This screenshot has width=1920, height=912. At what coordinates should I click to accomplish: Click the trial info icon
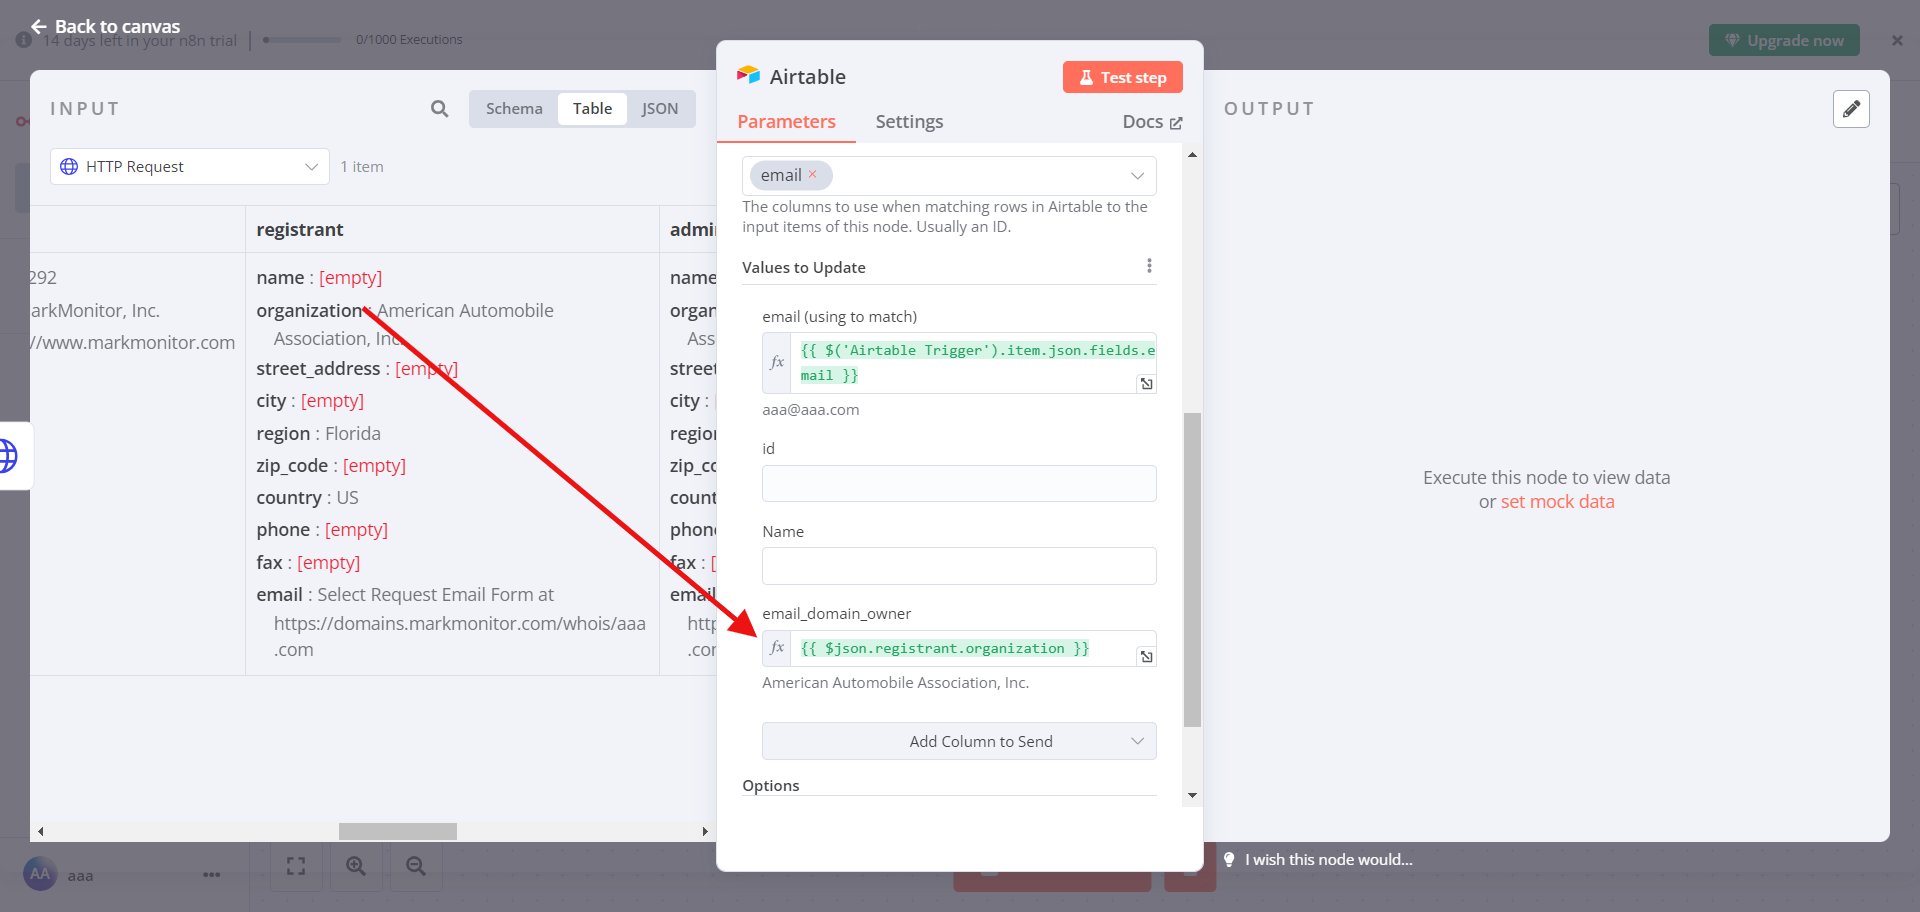click(23, 40)
